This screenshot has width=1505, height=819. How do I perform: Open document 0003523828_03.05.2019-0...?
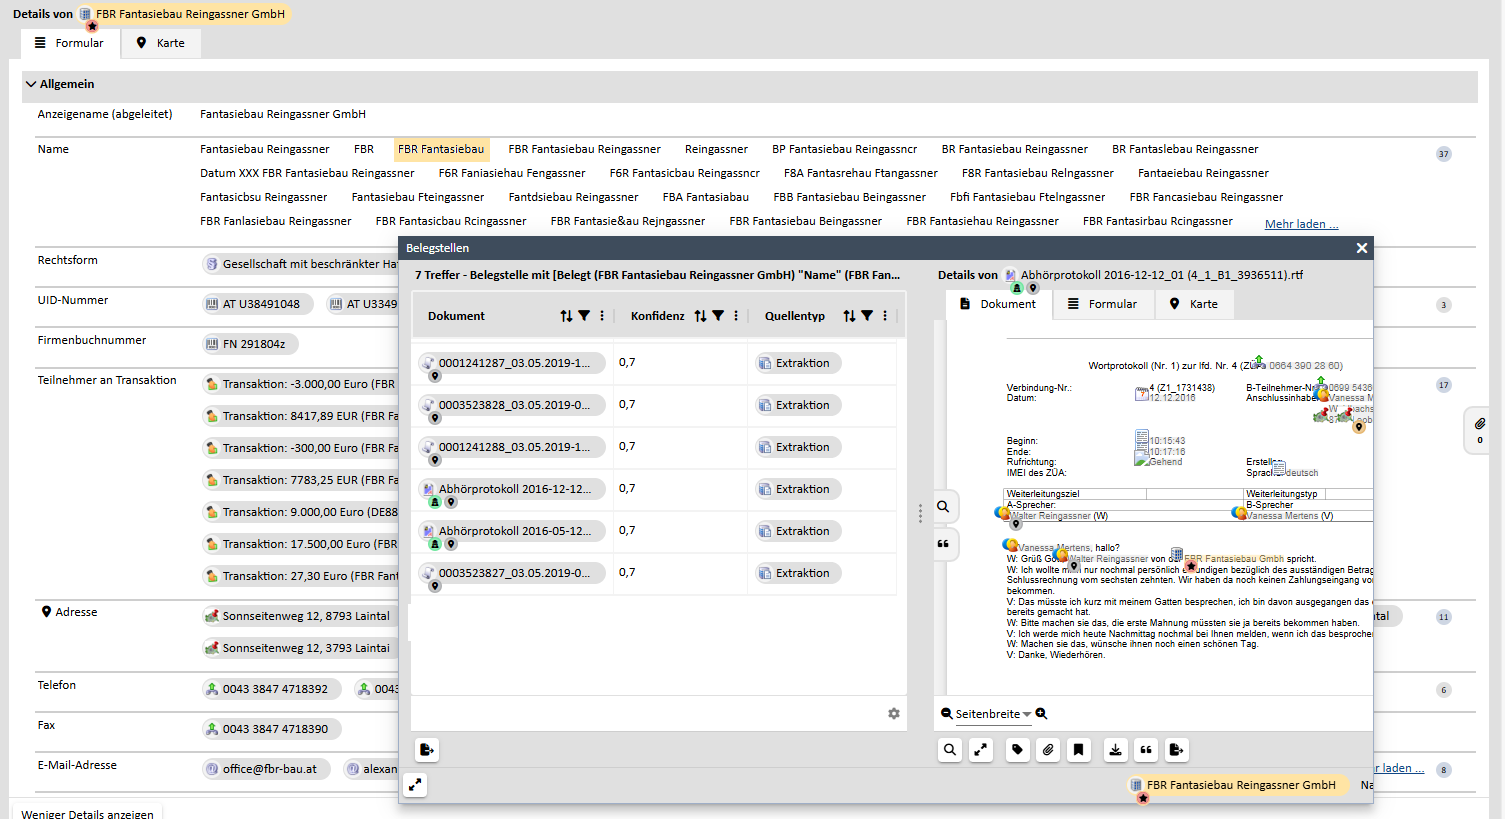point(512,405)
